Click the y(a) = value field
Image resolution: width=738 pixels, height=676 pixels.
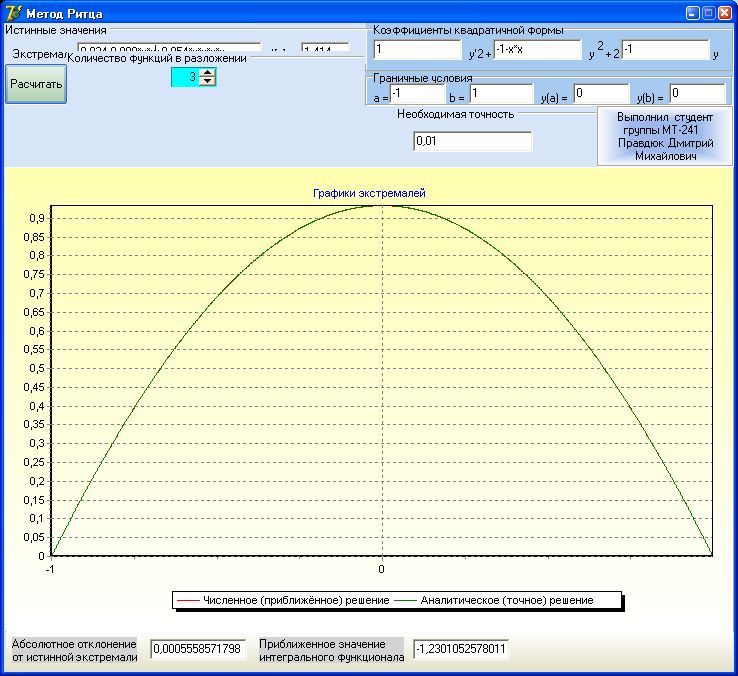(602, 94)
